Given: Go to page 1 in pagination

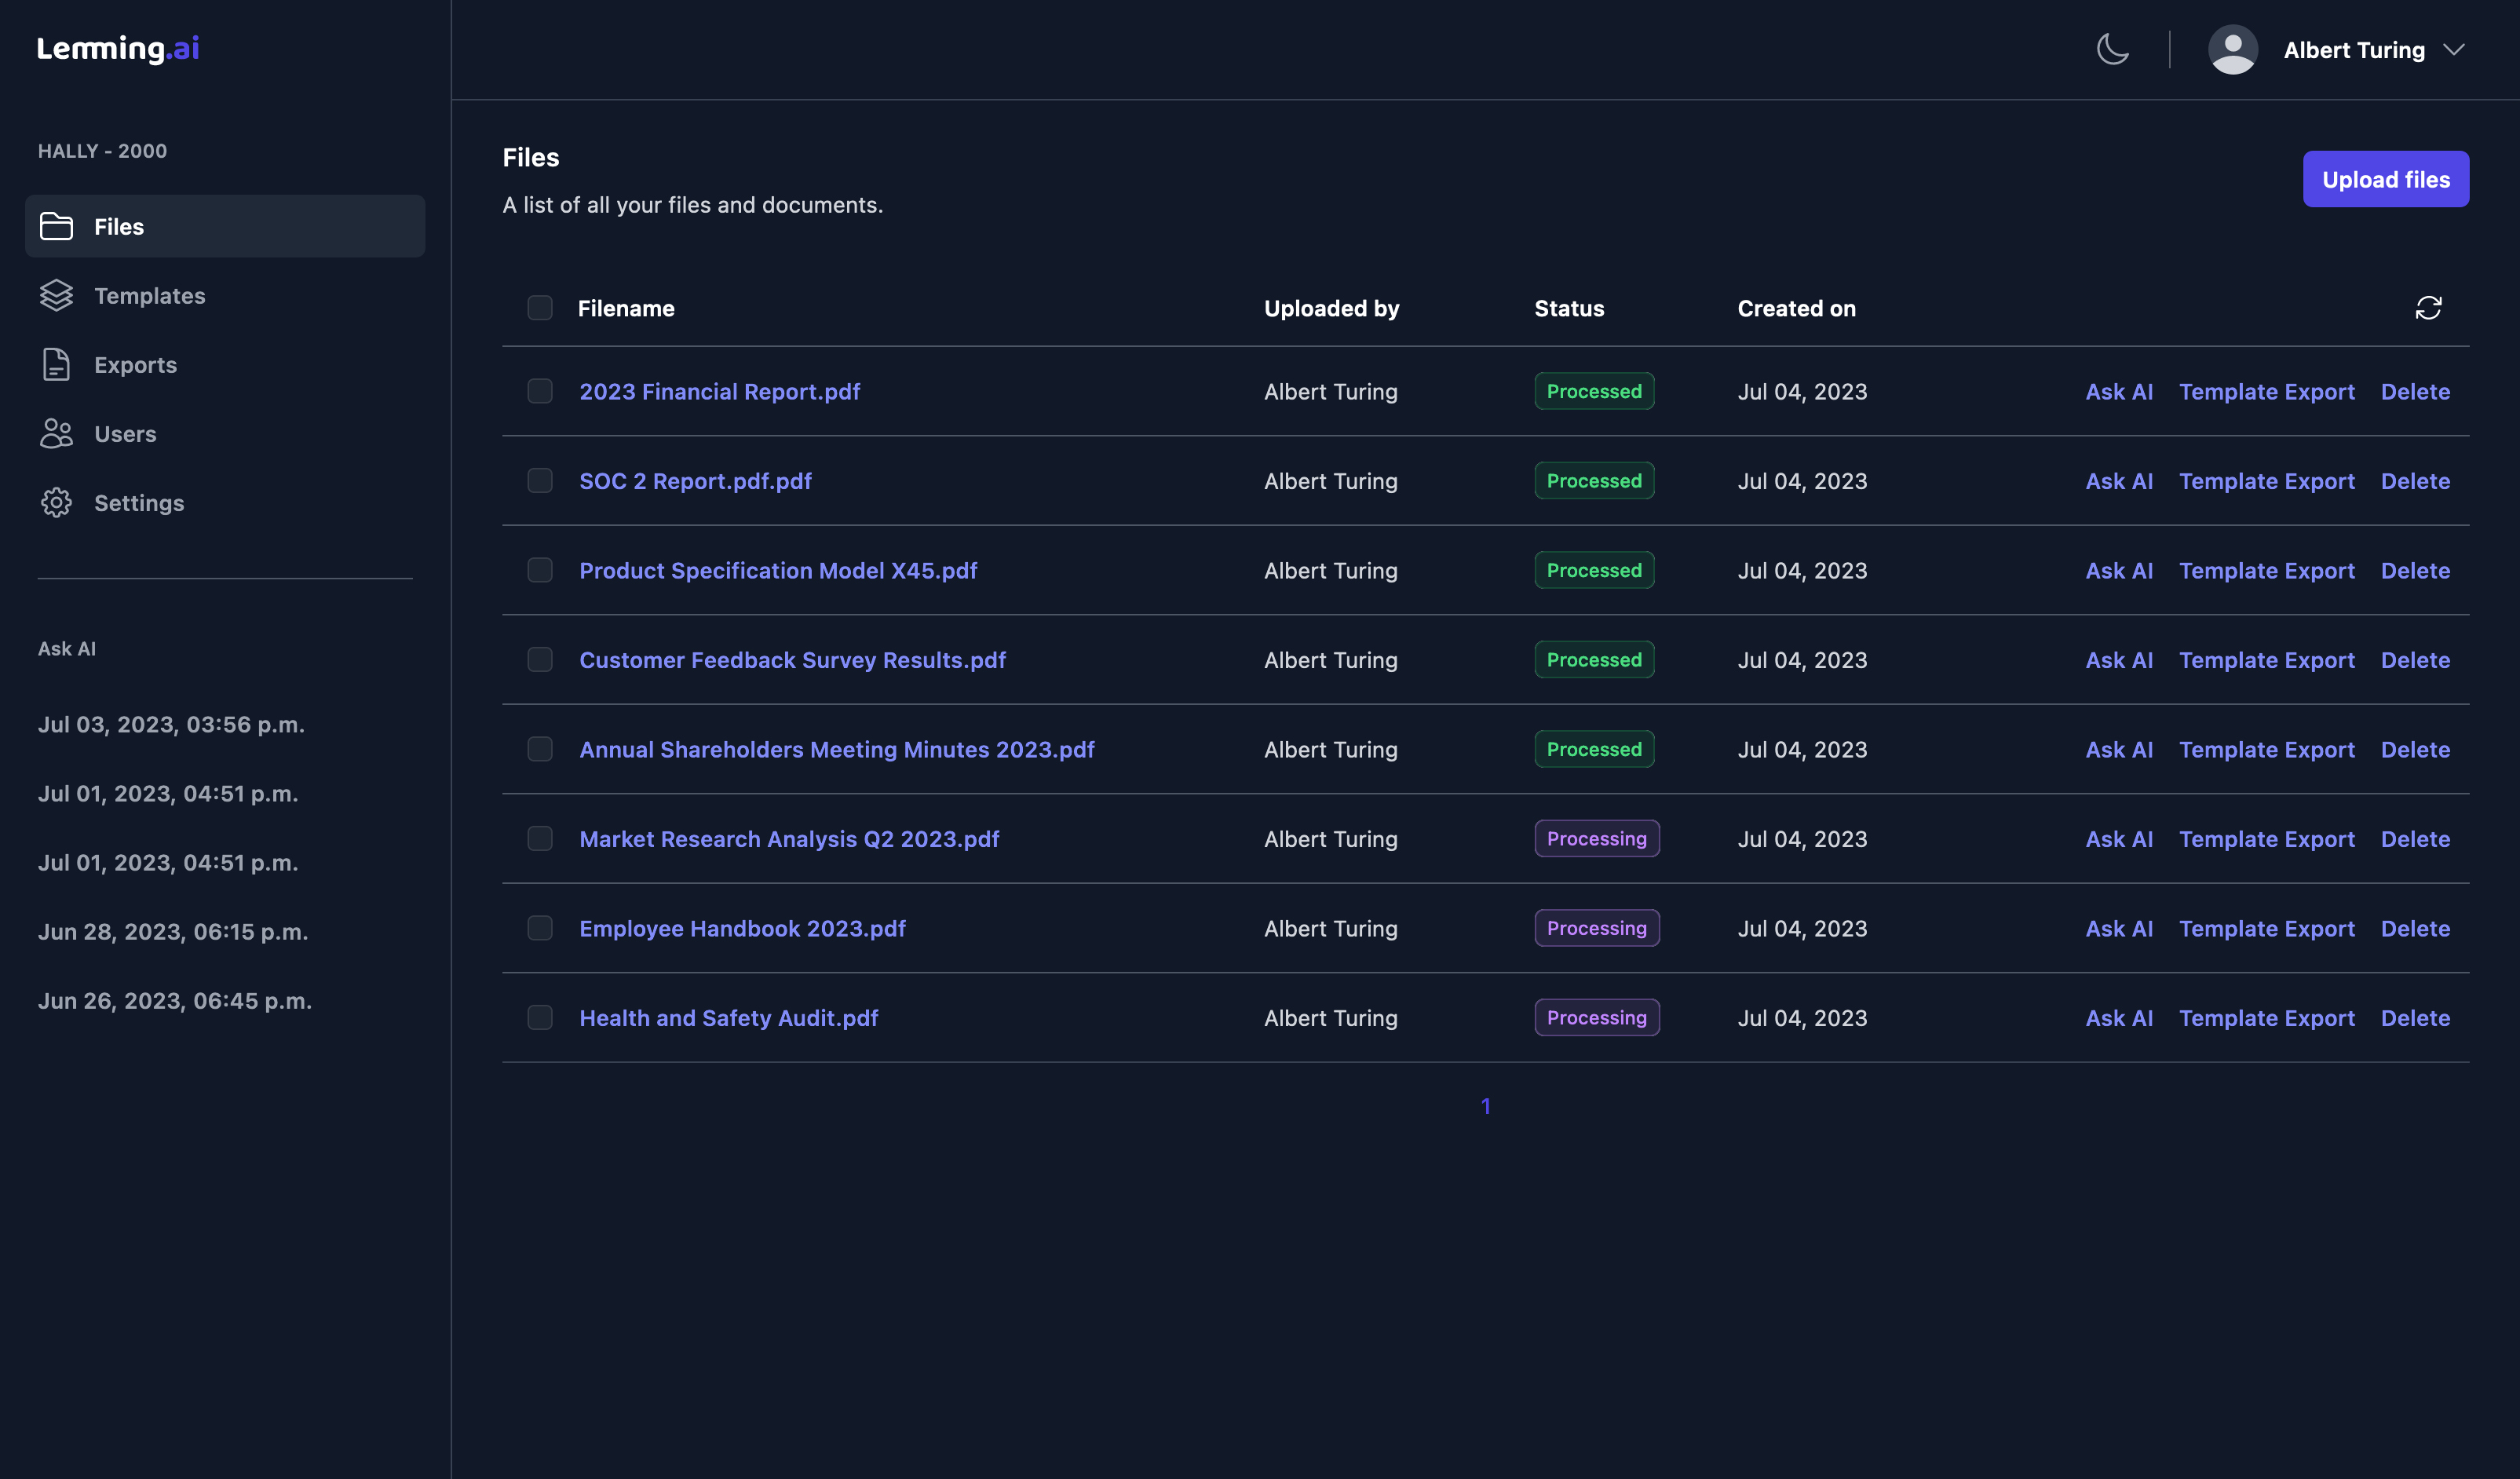Looking at the screenshot, I should [x=1486, y=1106].
